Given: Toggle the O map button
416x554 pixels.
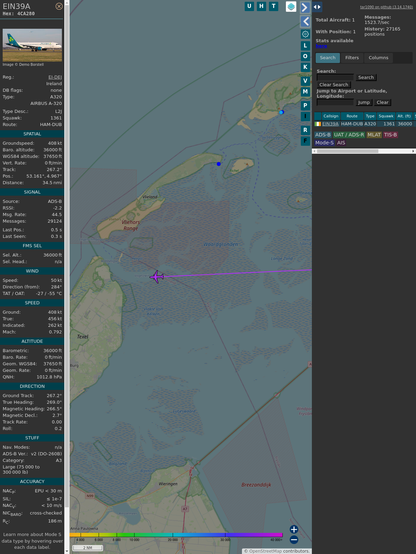Looking at the screenshot, I should pyautogui.click(x=305, y=56).
